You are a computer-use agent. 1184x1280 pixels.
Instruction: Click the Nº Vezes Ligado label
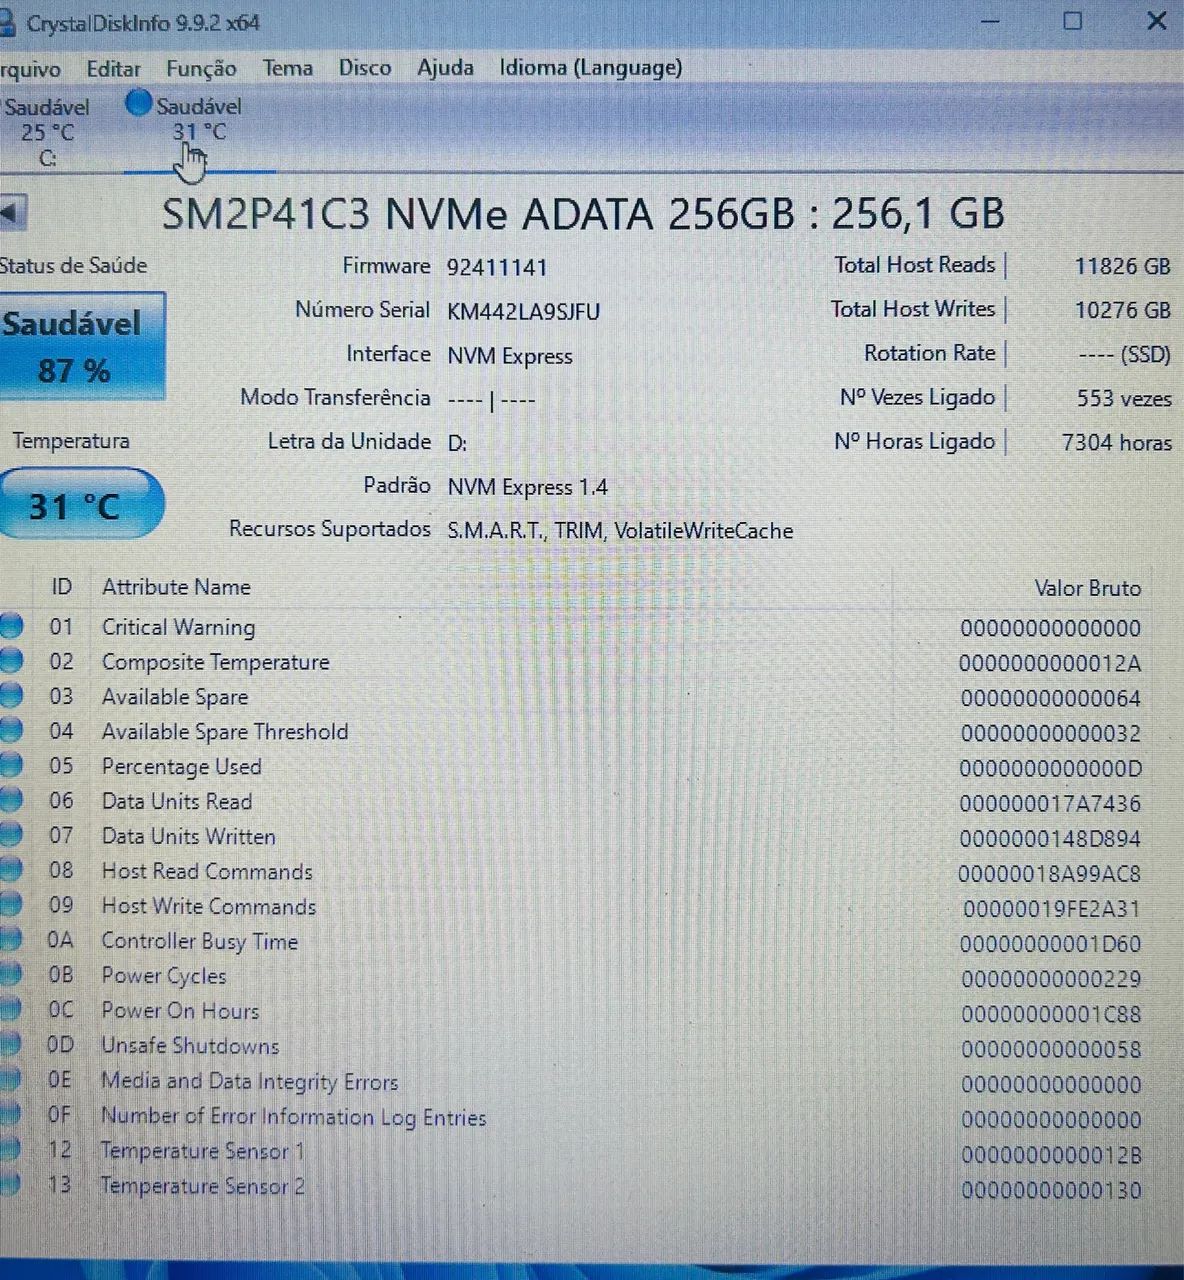pyautogui.click(x=917, y=397)
